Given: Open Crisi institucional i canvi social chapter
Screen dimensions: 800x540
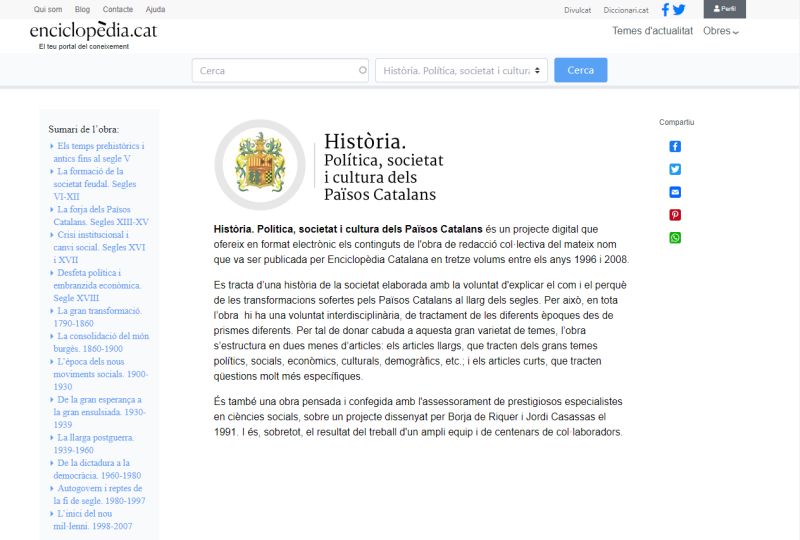Looking at the screenshot, I should pyautogui.click(x=99, y=247).
